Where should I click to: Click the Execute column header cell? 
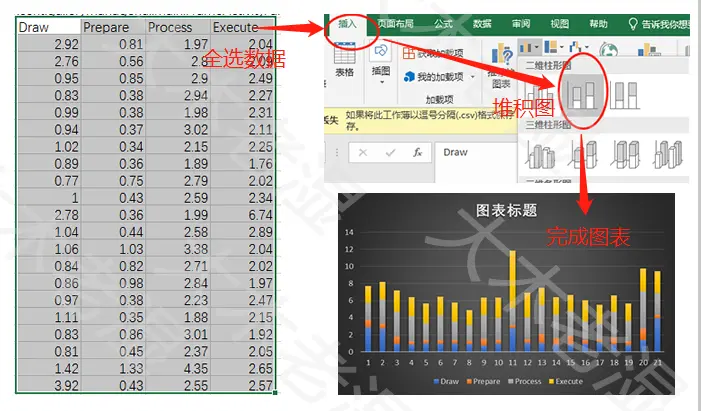243,27
